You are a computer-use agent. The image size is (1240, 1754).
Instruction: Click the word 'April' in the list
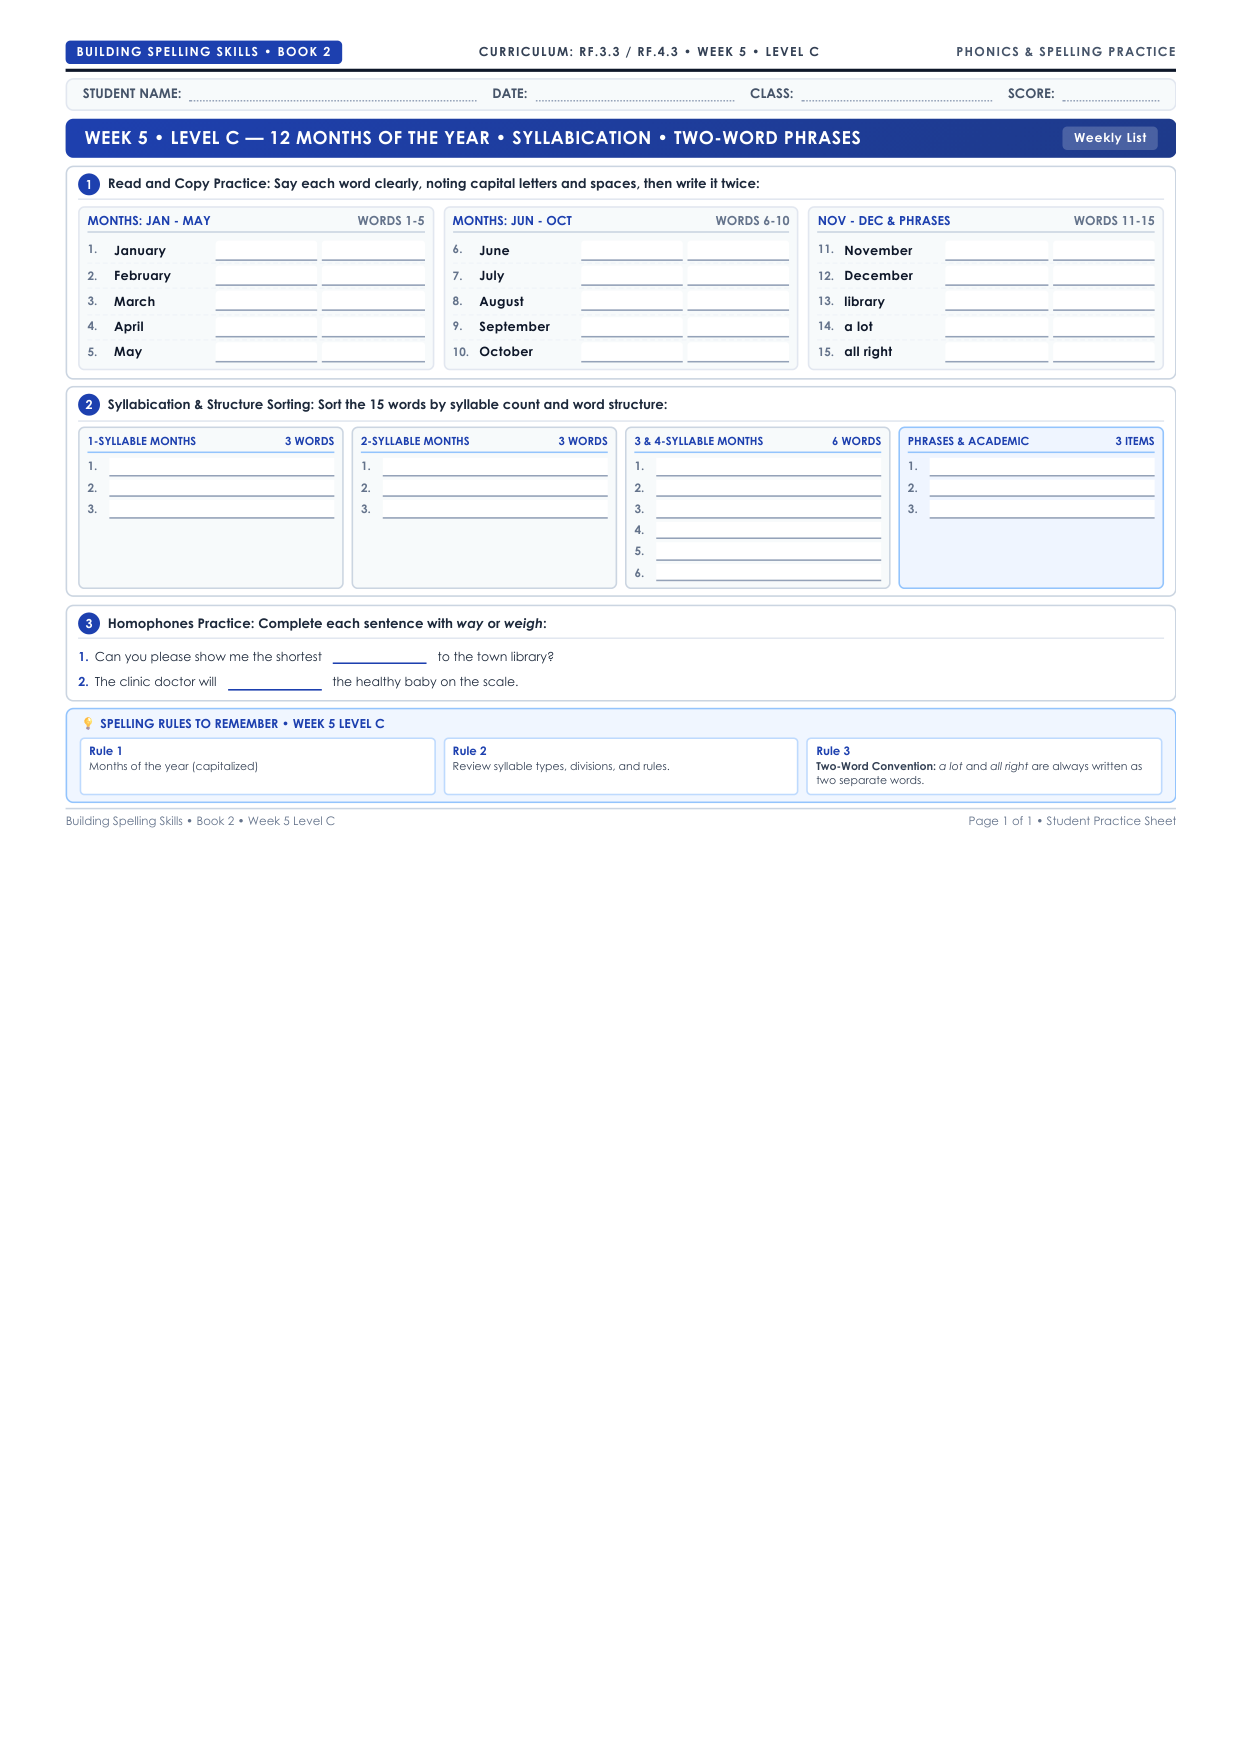click(129, 327)
